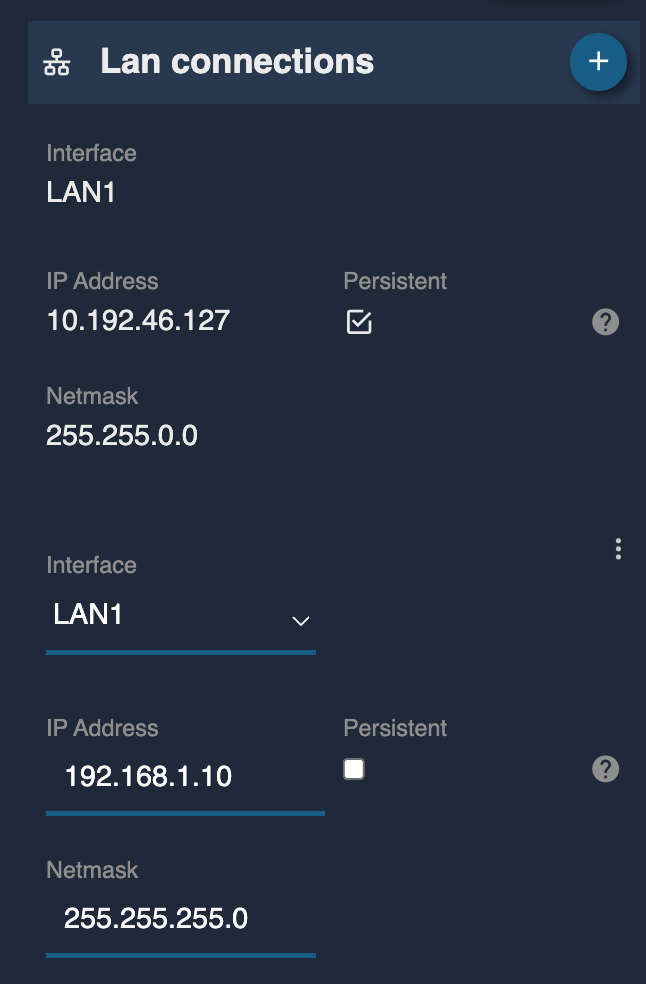Screen dimensions: 646x984
Task: Uncheck Persistent for the 10.192.46.127 address
Action: 359,322
